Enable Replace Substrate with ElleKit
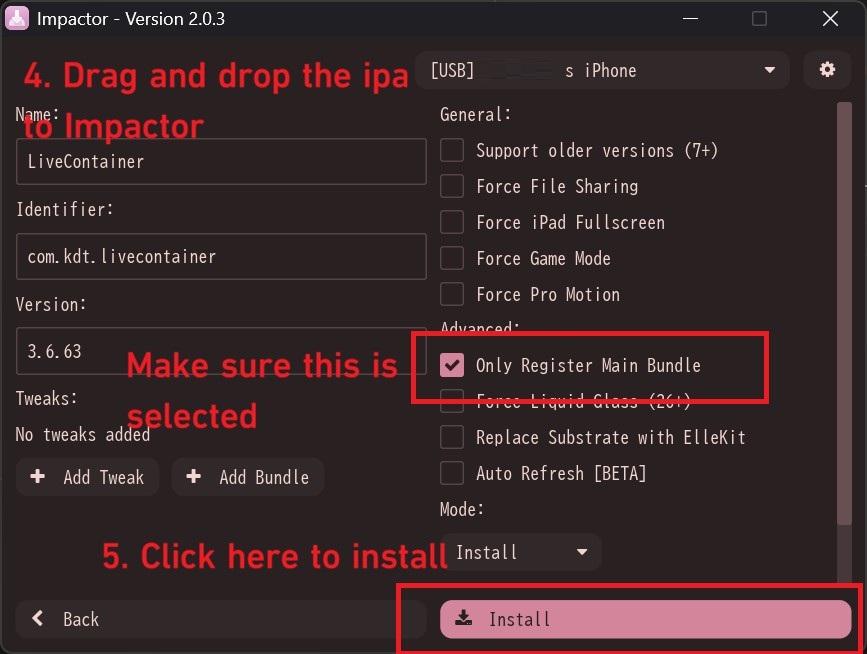 [x=452, y=437]
